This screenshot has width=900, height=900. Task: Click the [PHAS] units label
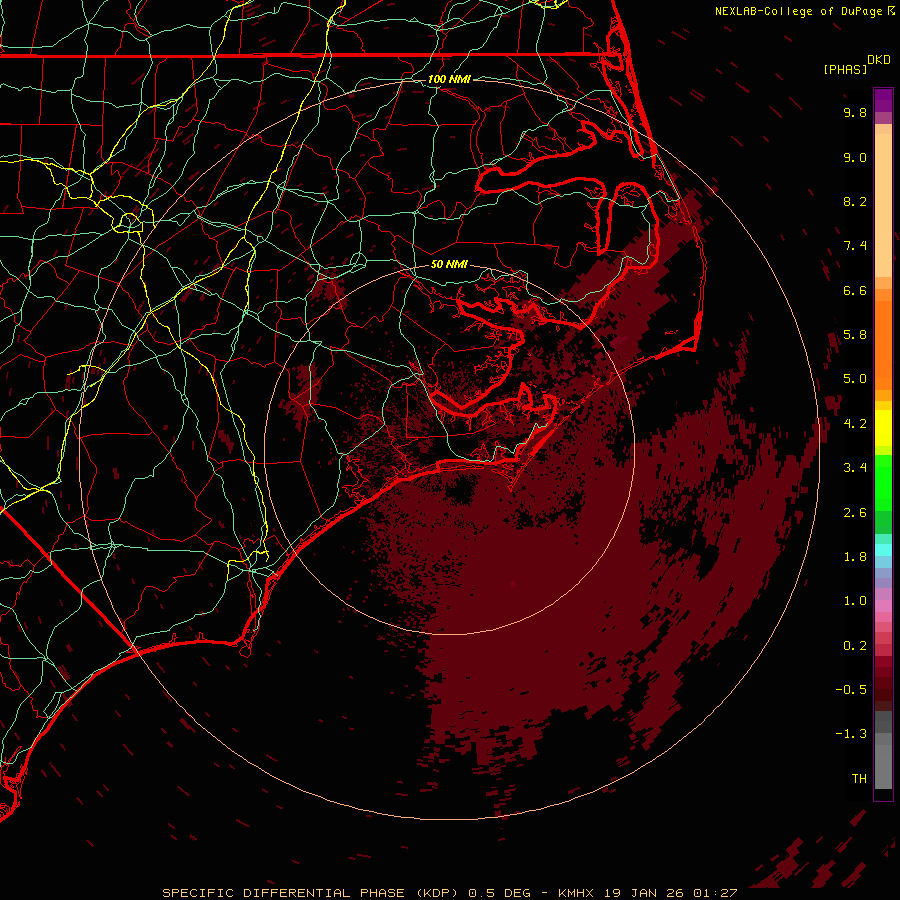(845, 70)
